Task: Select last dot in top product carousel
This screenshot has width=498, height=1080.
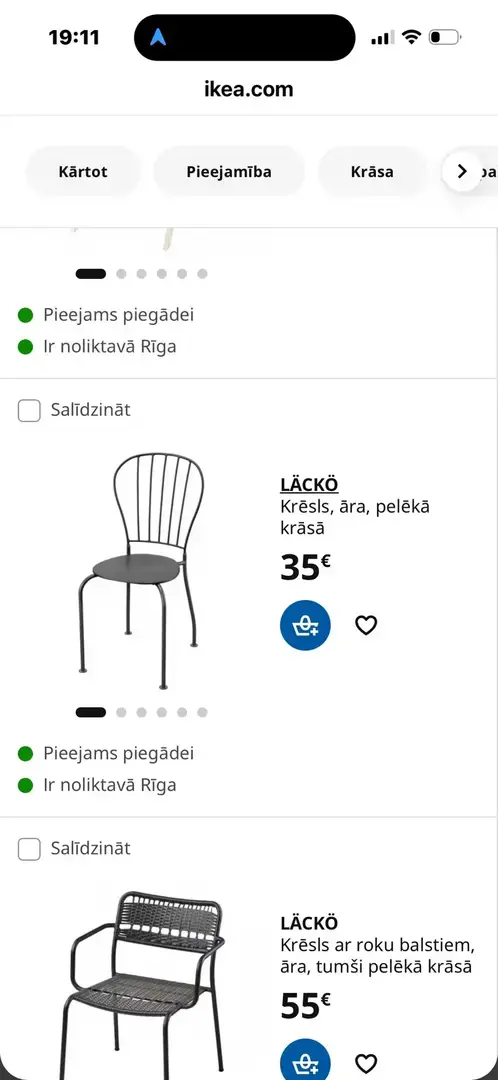Action: coord(202,273)
